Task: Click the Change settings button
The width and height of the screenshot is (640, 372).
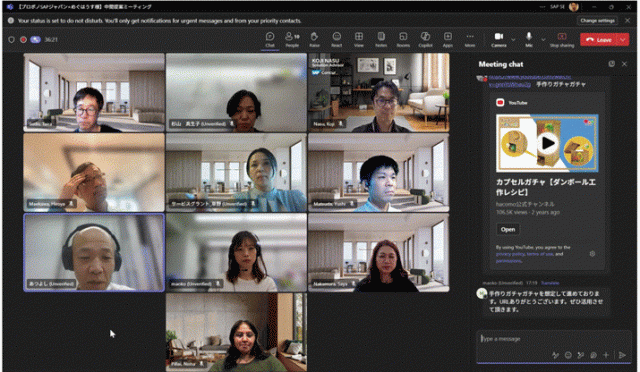Action: 598,20
